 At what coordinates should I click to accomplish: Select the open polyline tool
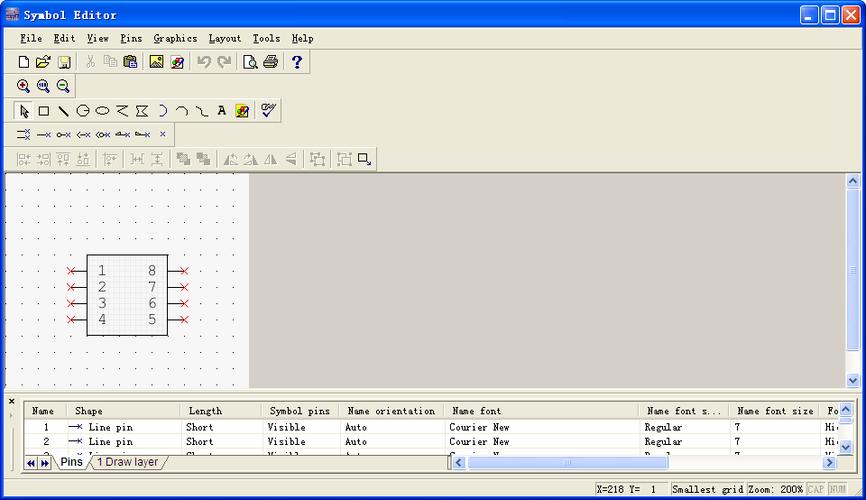pyautogui.click(x=123, y=111)
